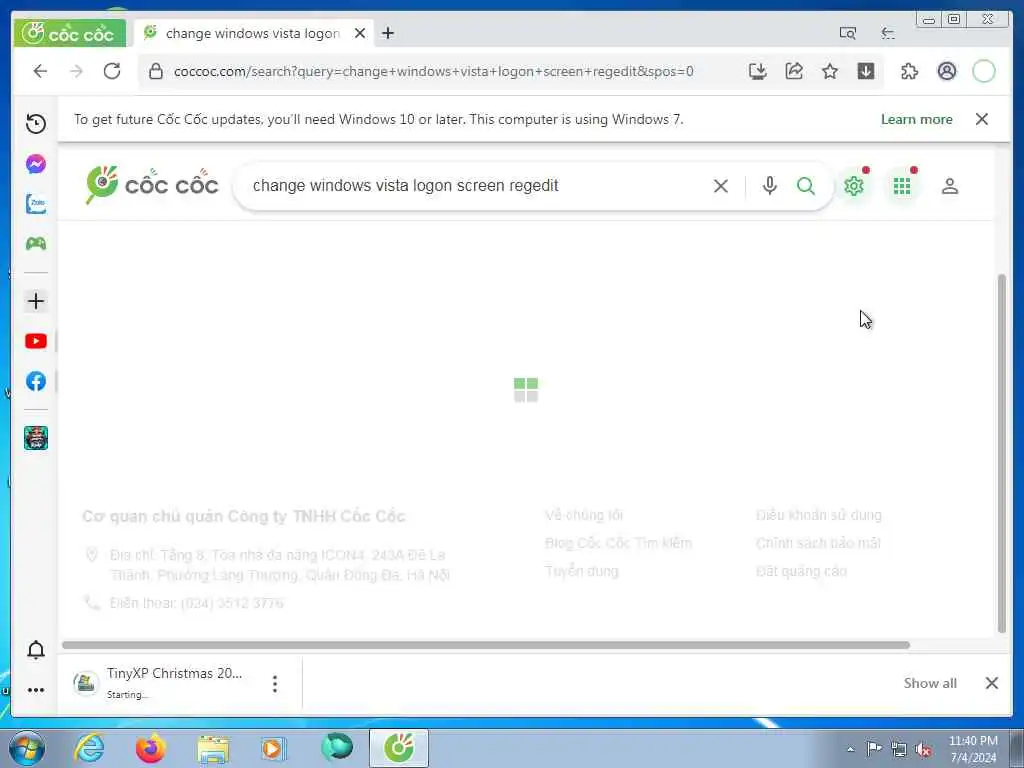The height and width of the screenshot is (768, 1024).
Task: Add a new sidebar shortcut
Action: pos(36,301)
